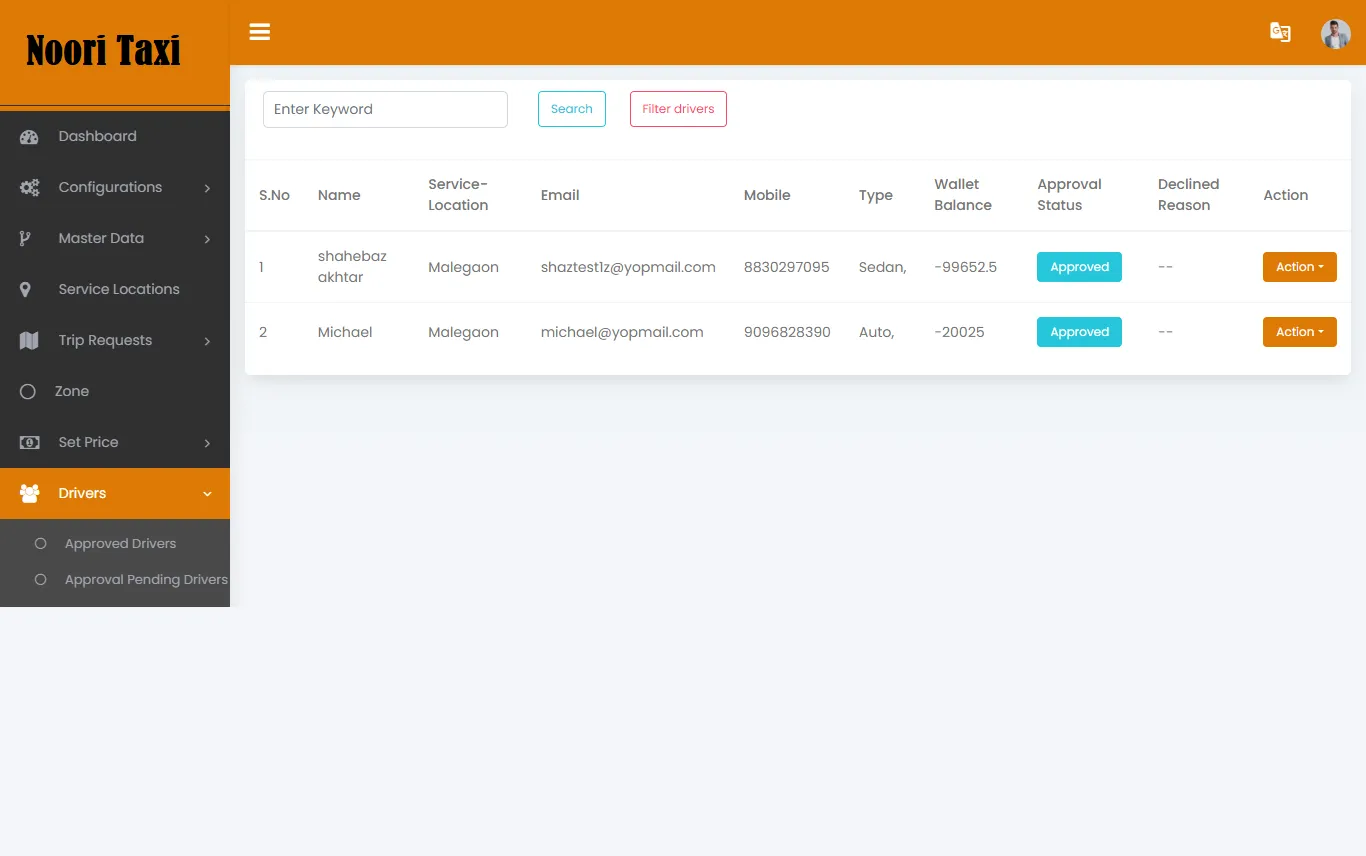Select the Approval Pending Drivers radio circle
The image size is (1366, 856).
point(40,579)
